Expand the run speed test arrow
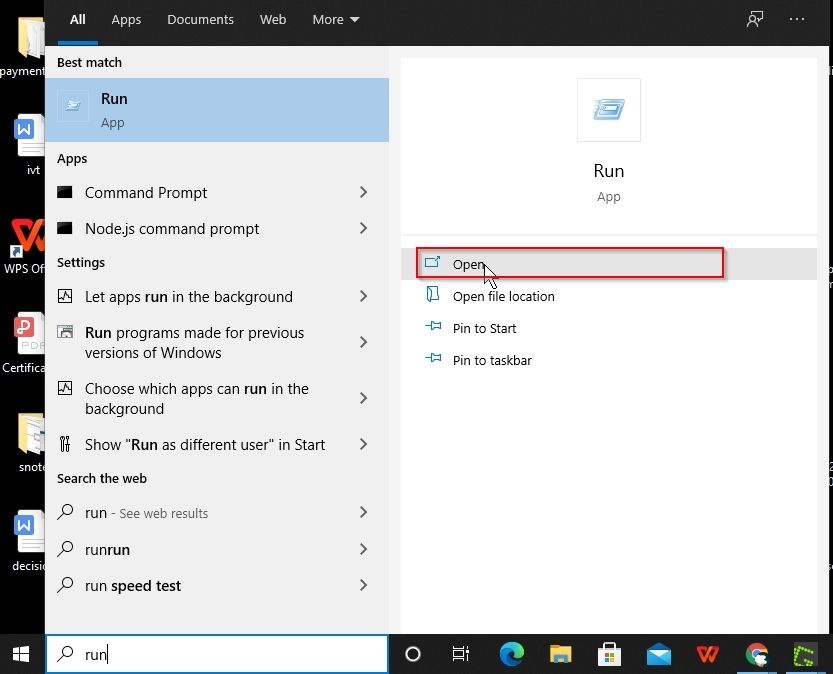This screenshot has height=674, width=833. [363, 585]
